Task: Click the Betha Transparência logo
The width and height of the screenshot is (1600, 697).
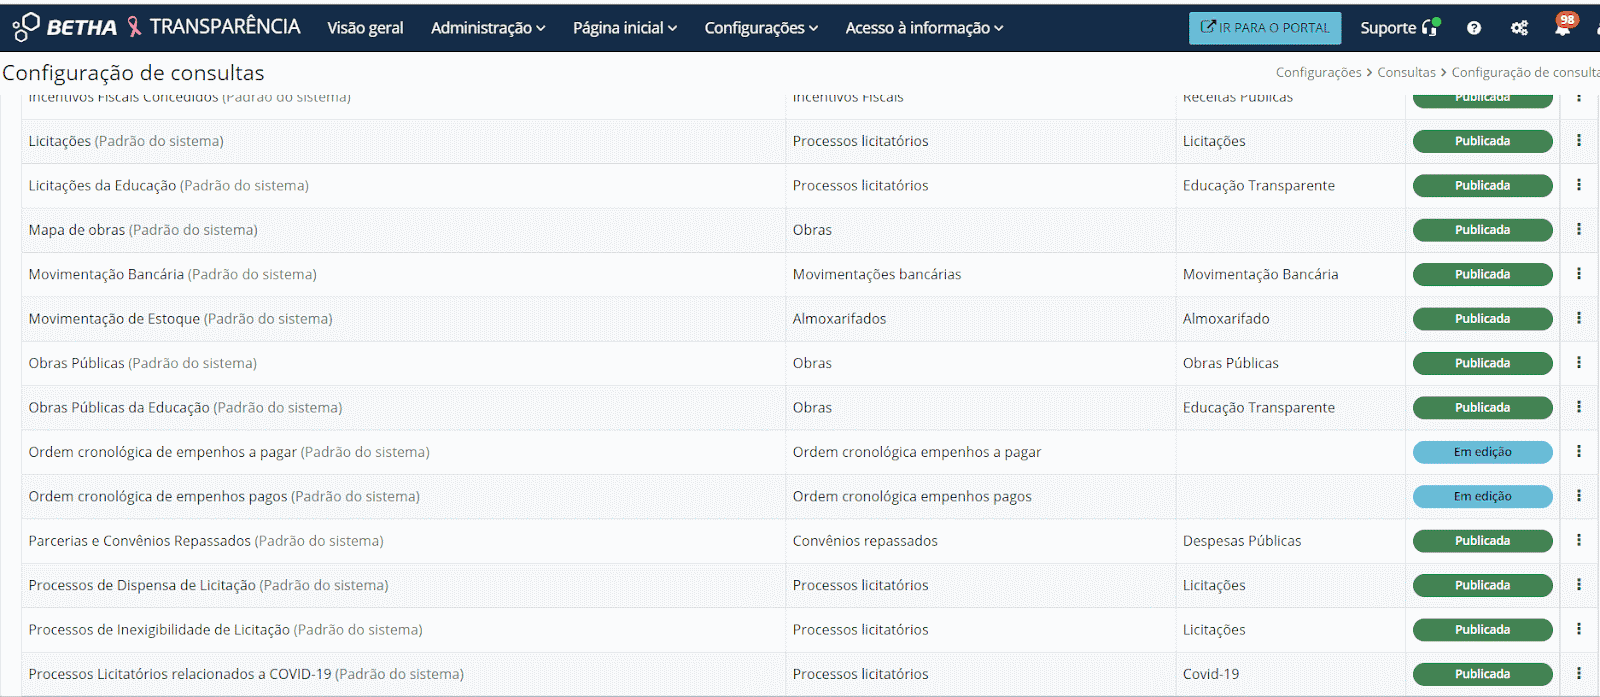Action: point(156,27)
